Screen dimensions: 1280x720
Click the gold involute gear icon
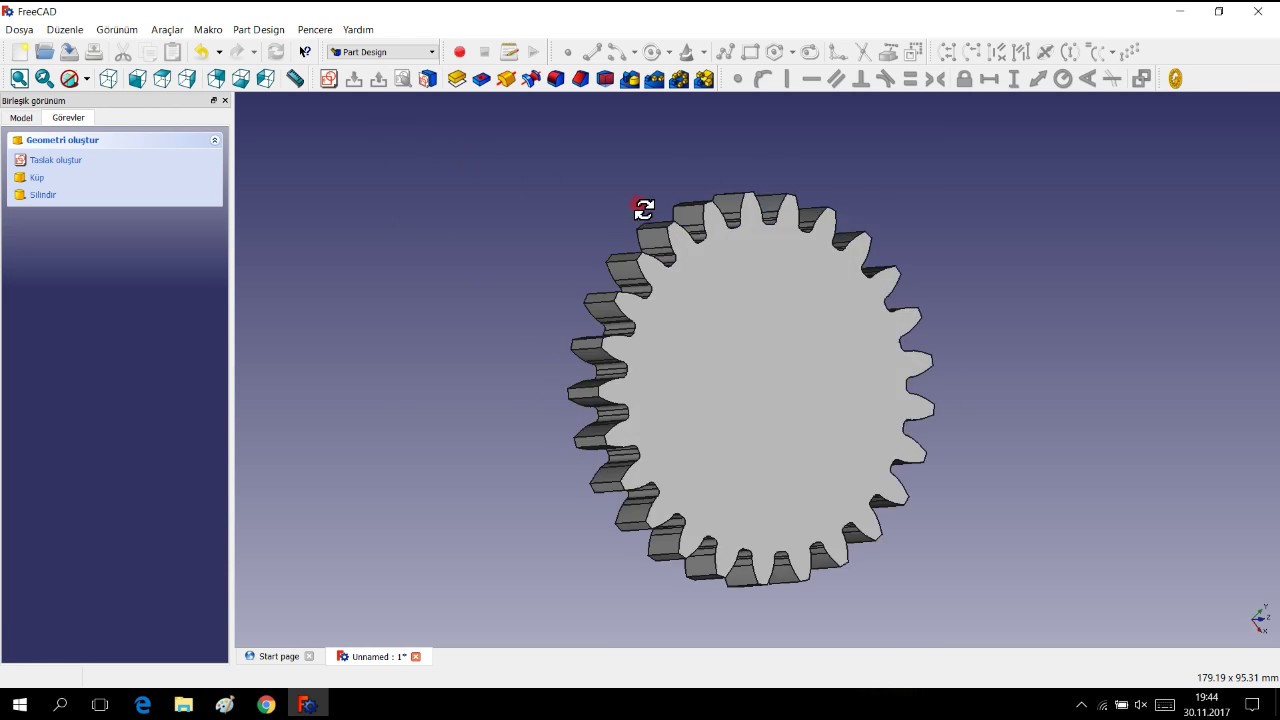tap(1175, 79)
